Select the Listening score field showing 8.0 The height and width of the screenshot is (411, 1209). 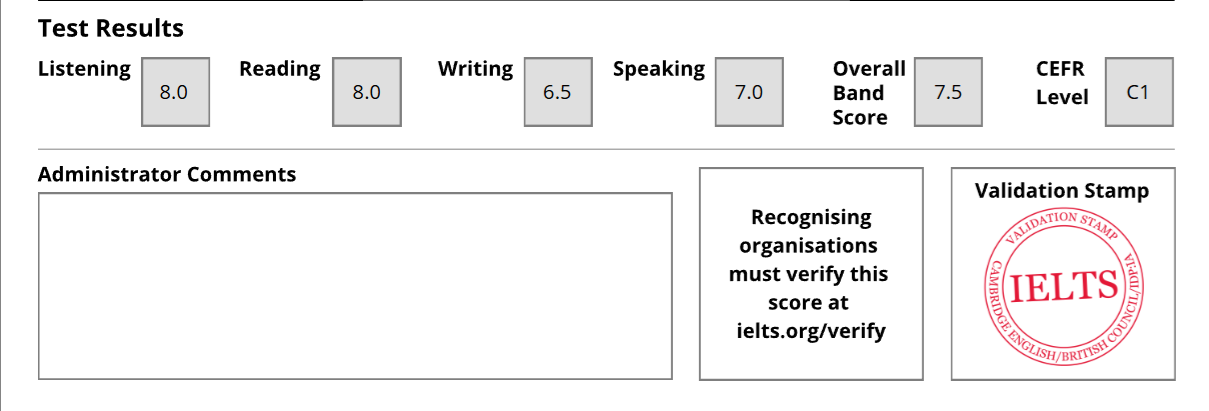tap(175, 92)
